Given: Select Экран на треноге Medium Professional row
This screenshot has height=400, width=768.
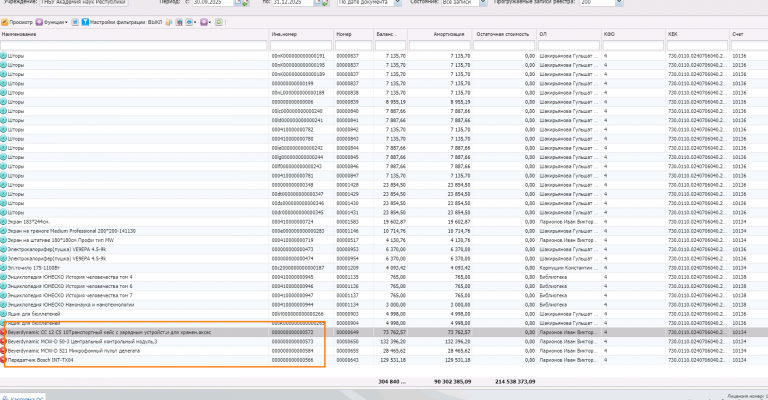Looking at the screenshot, I should click(384, 231).
